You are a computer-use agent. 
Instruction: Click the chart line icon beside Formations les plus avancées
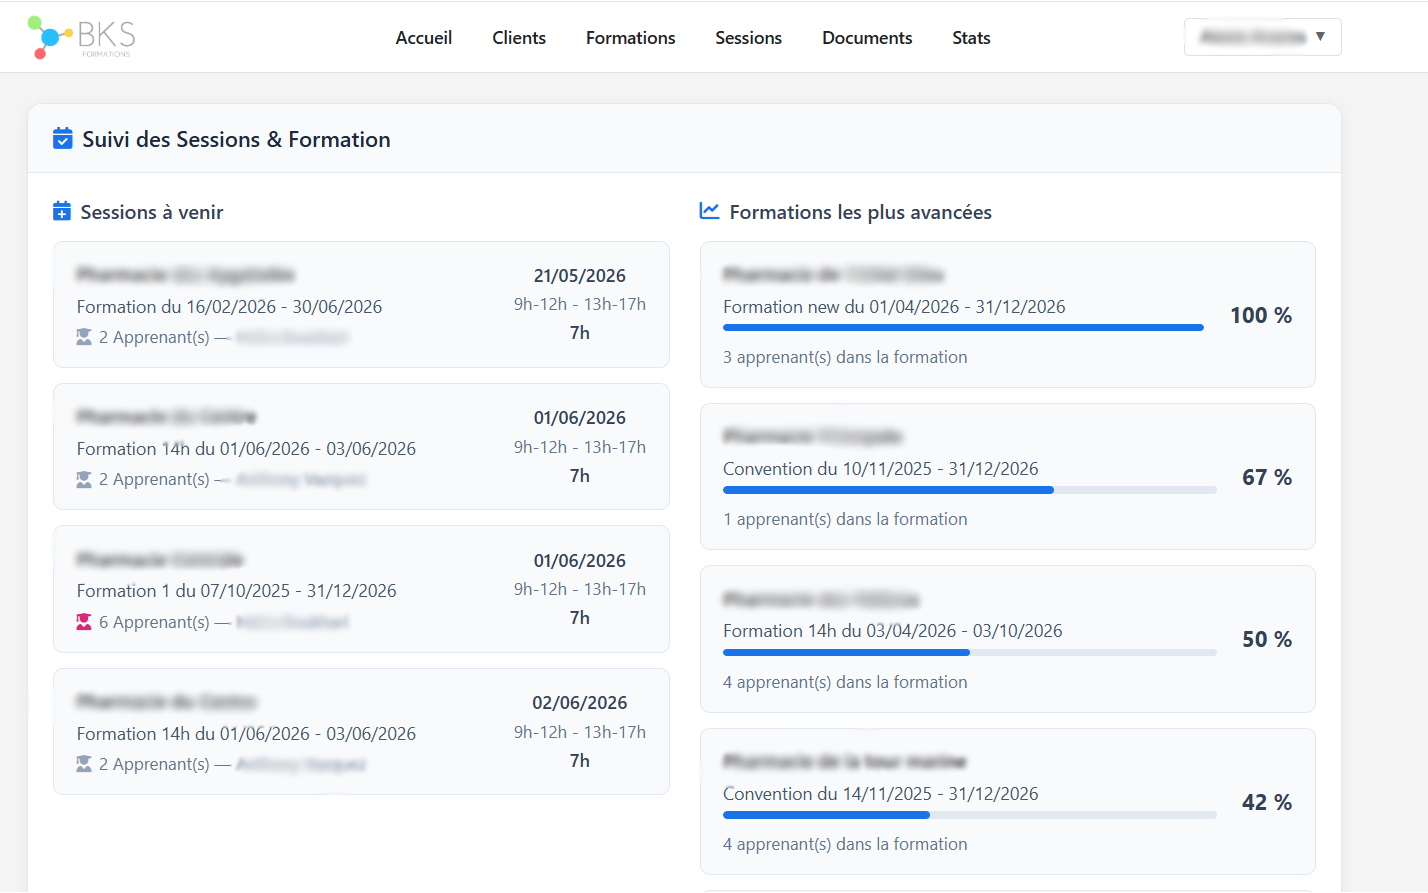point(709,210)
